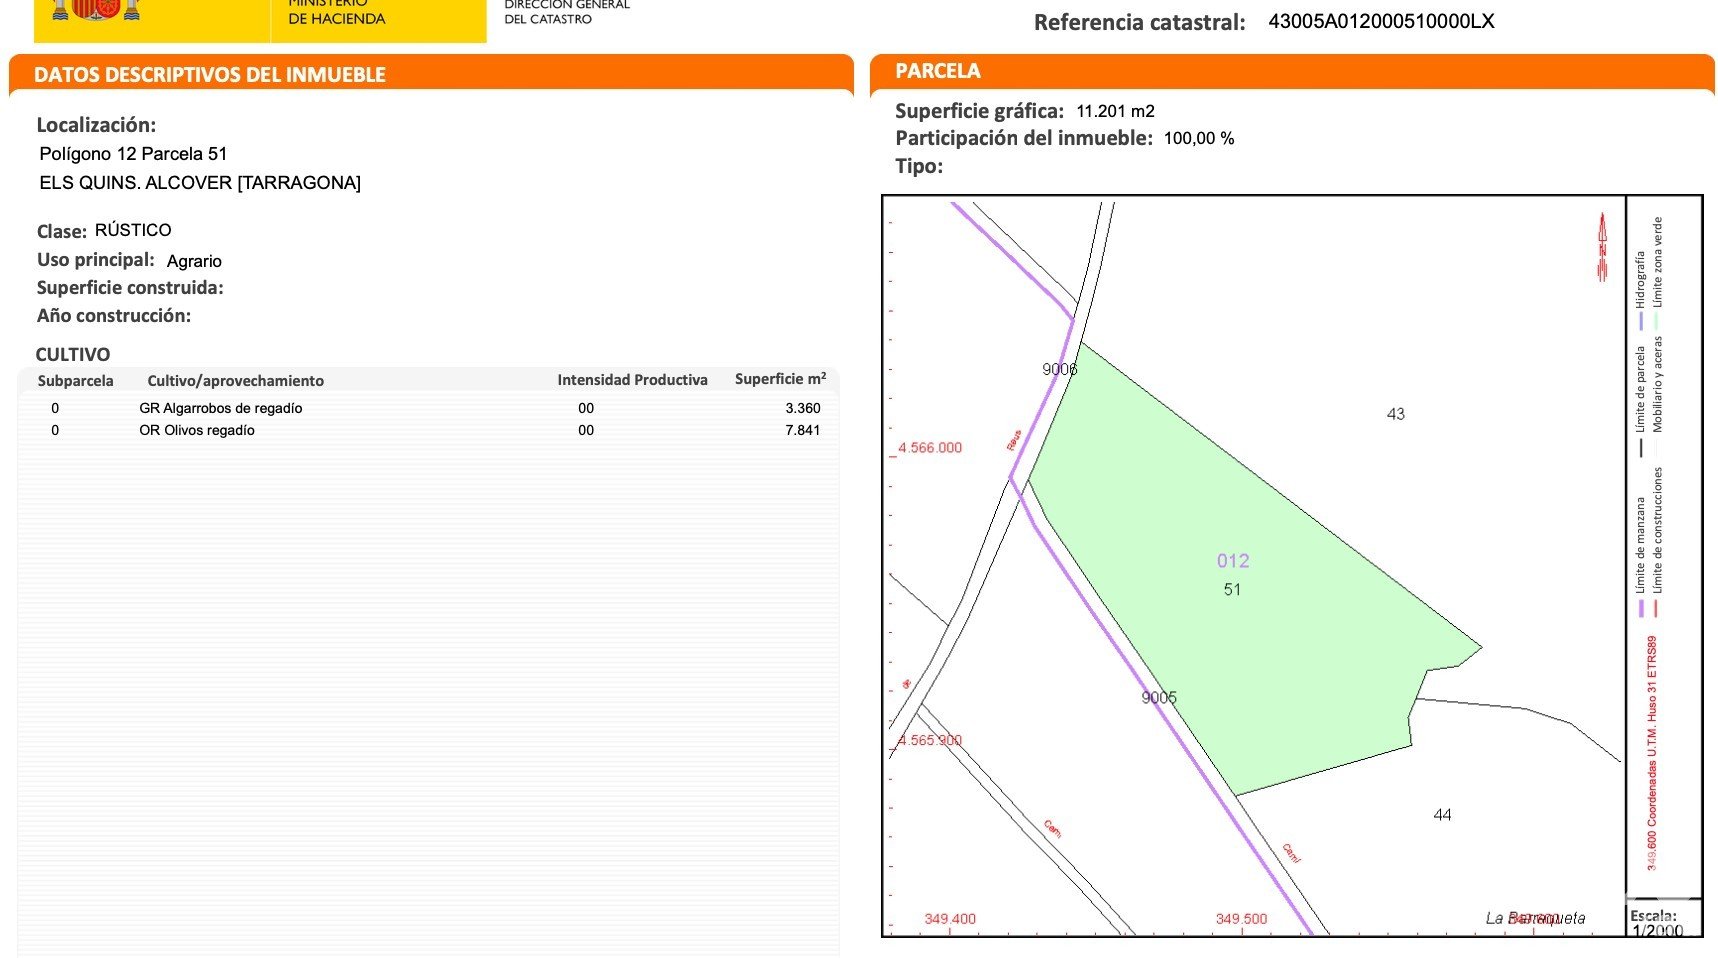The height and width of the screenshot is (958, 1718).
Task: Click the Spanish coat of arms emblem
Action: click(x=96, y=10)
